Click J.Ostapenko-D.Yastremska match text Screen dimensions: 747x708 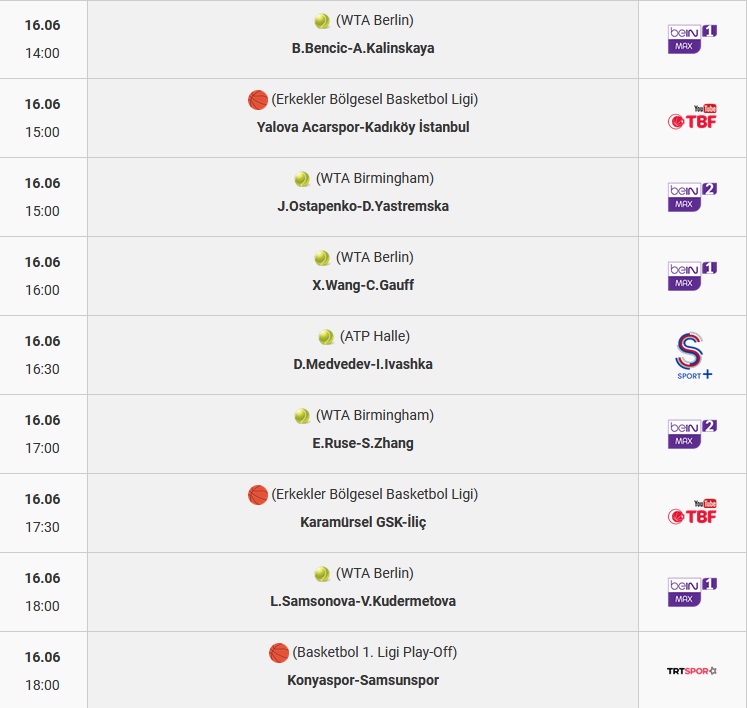click(363, 206)
